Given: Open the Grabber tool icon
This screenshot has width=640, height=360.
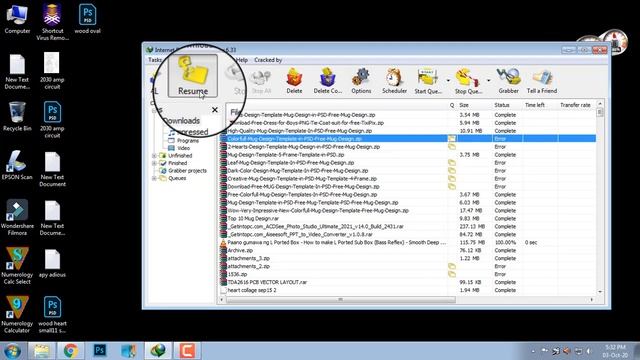Looking at the screenshot, I should pyautogui.click(x=509, y=81).
